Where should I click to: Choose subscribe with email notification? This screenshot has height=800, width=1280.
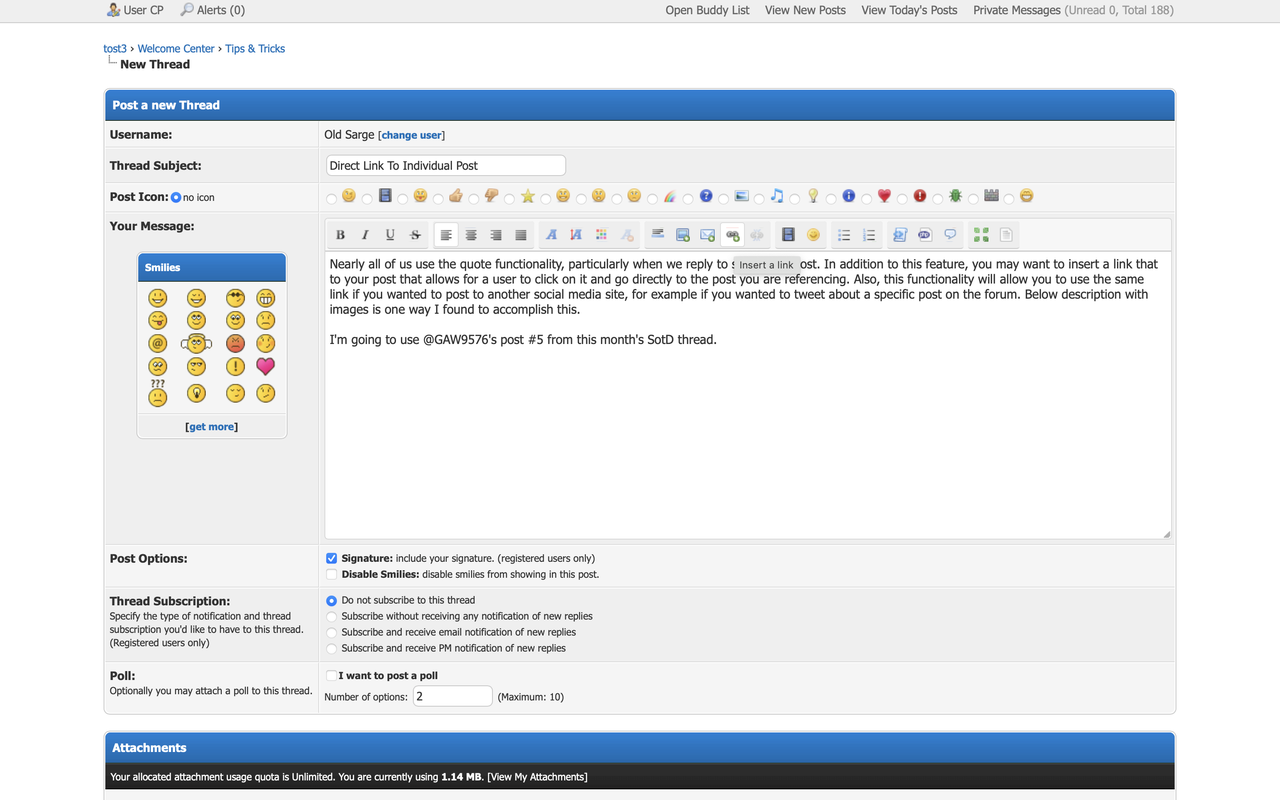tap(332, 632)
